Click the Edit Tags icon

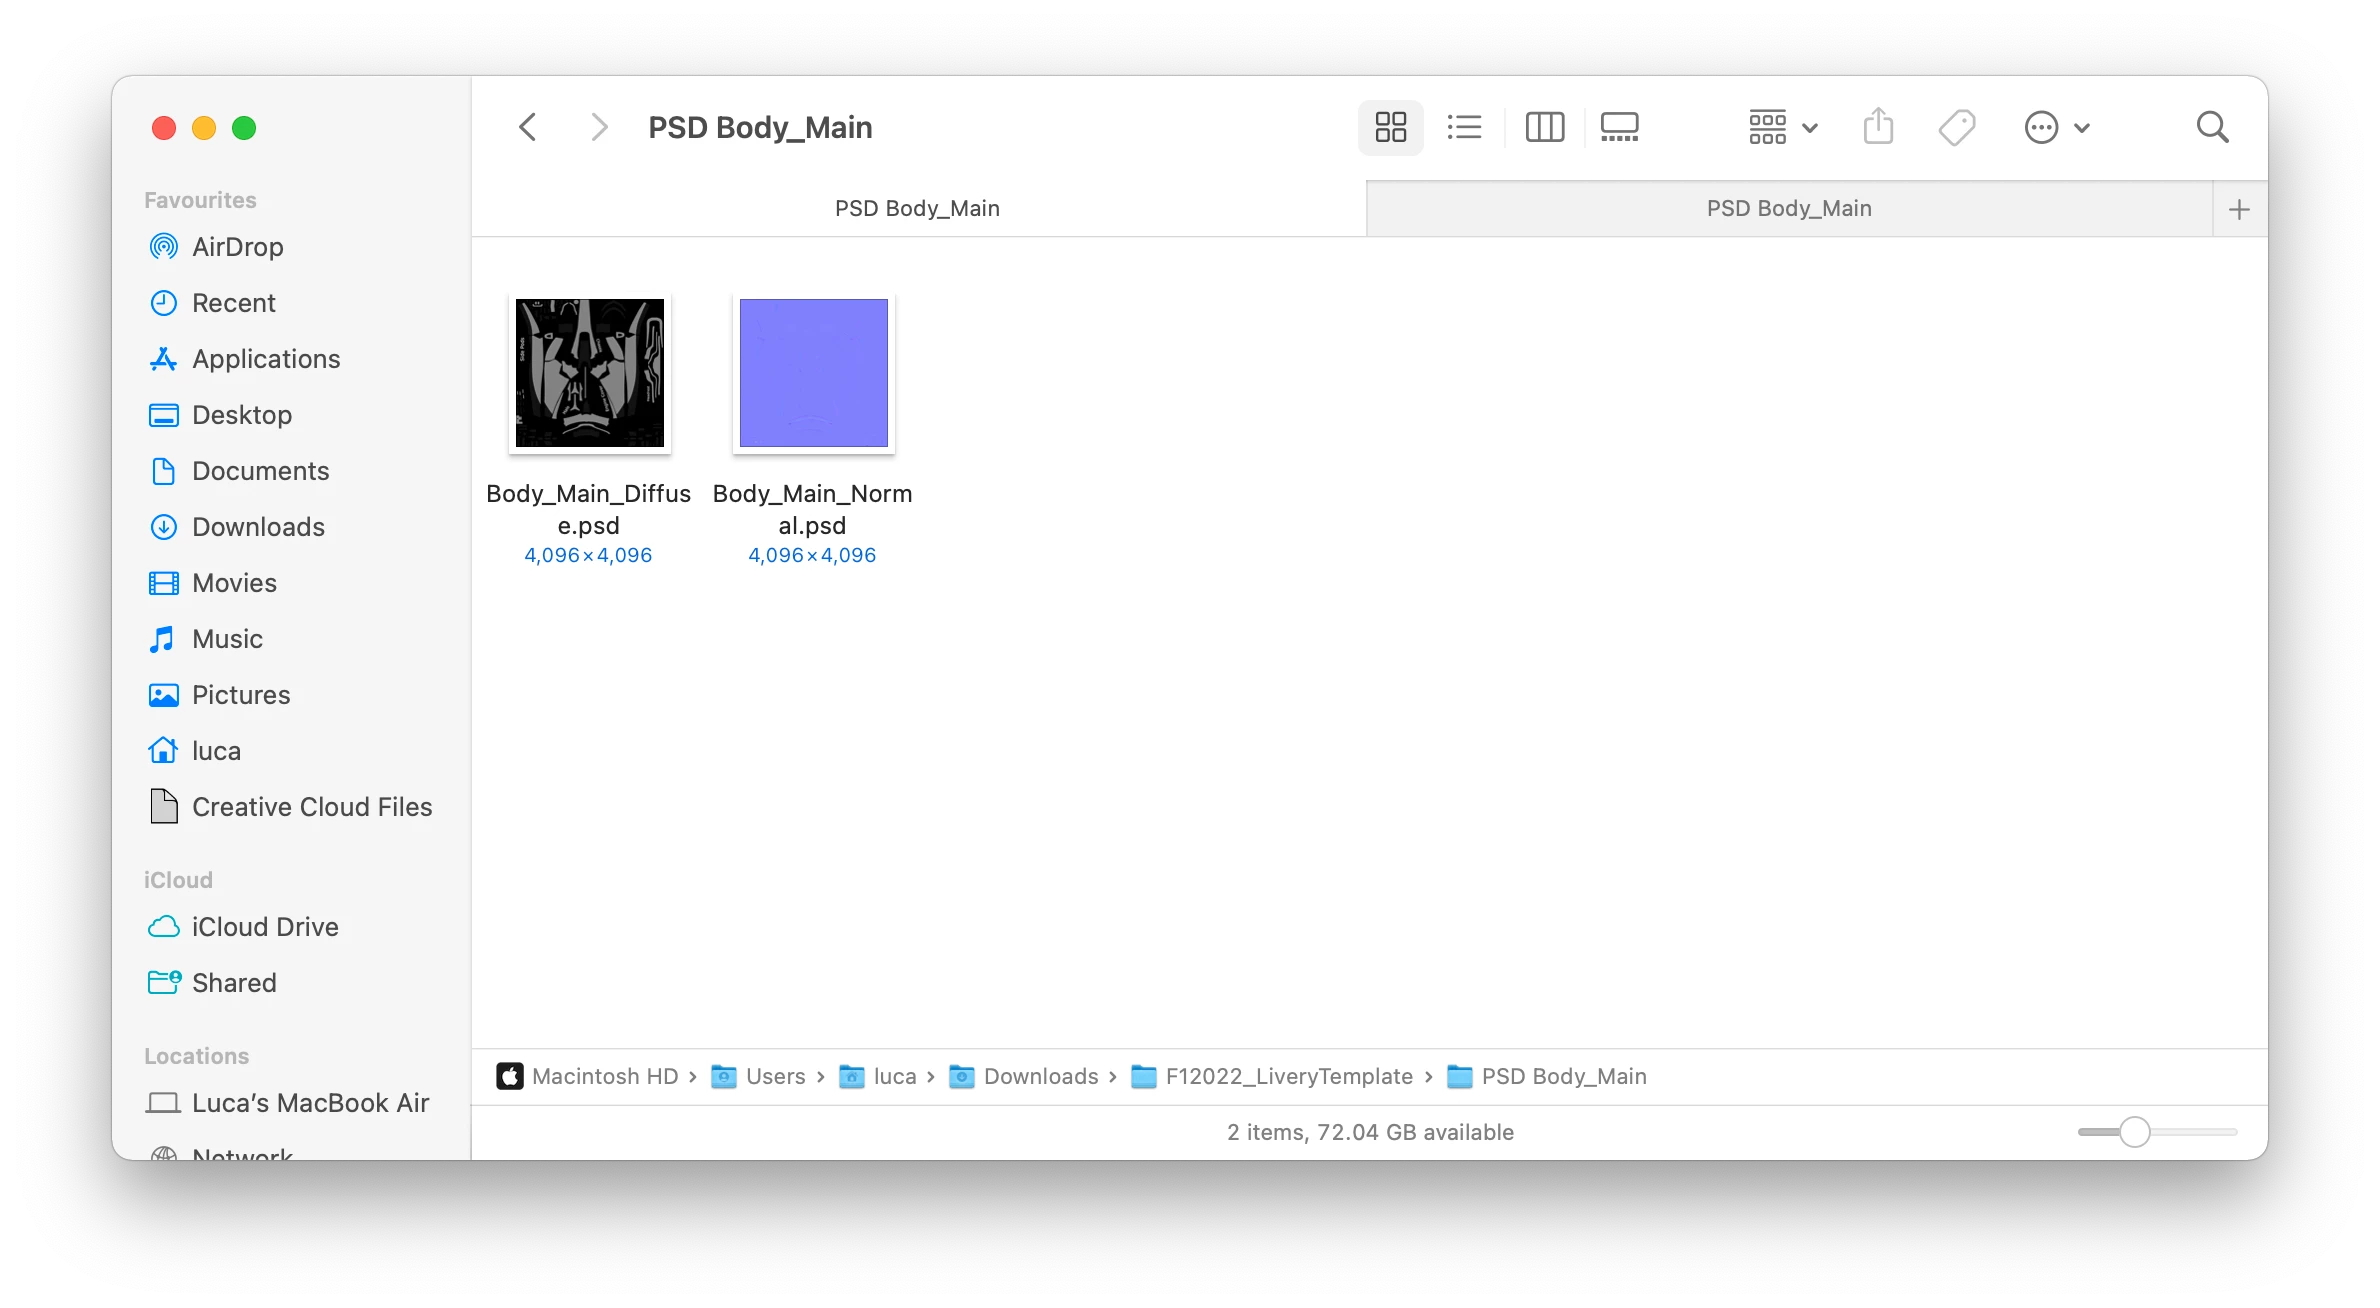[x=1956, y=127]
